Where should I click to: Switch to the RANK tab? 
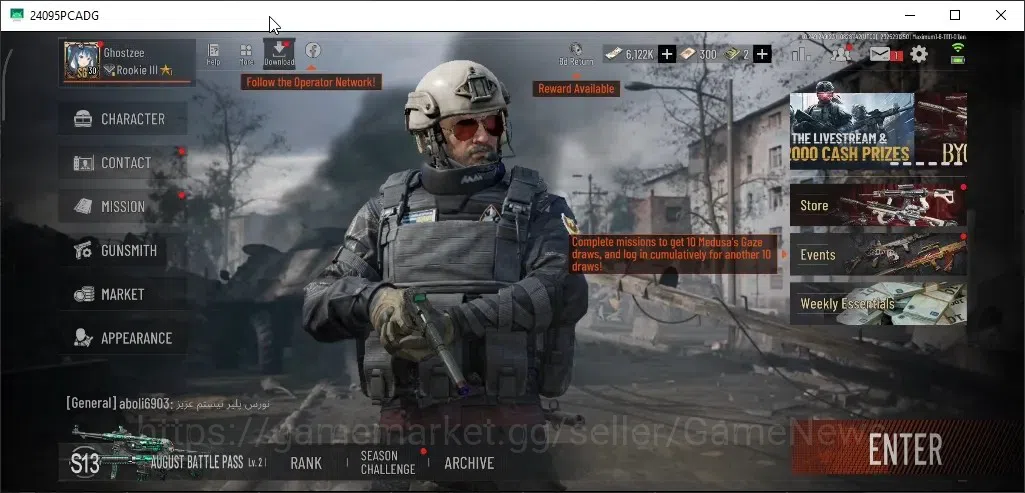[306, 463]
